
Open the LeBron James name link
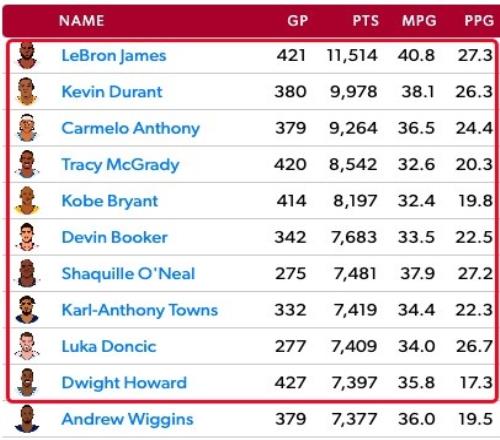tap(114, 56)
